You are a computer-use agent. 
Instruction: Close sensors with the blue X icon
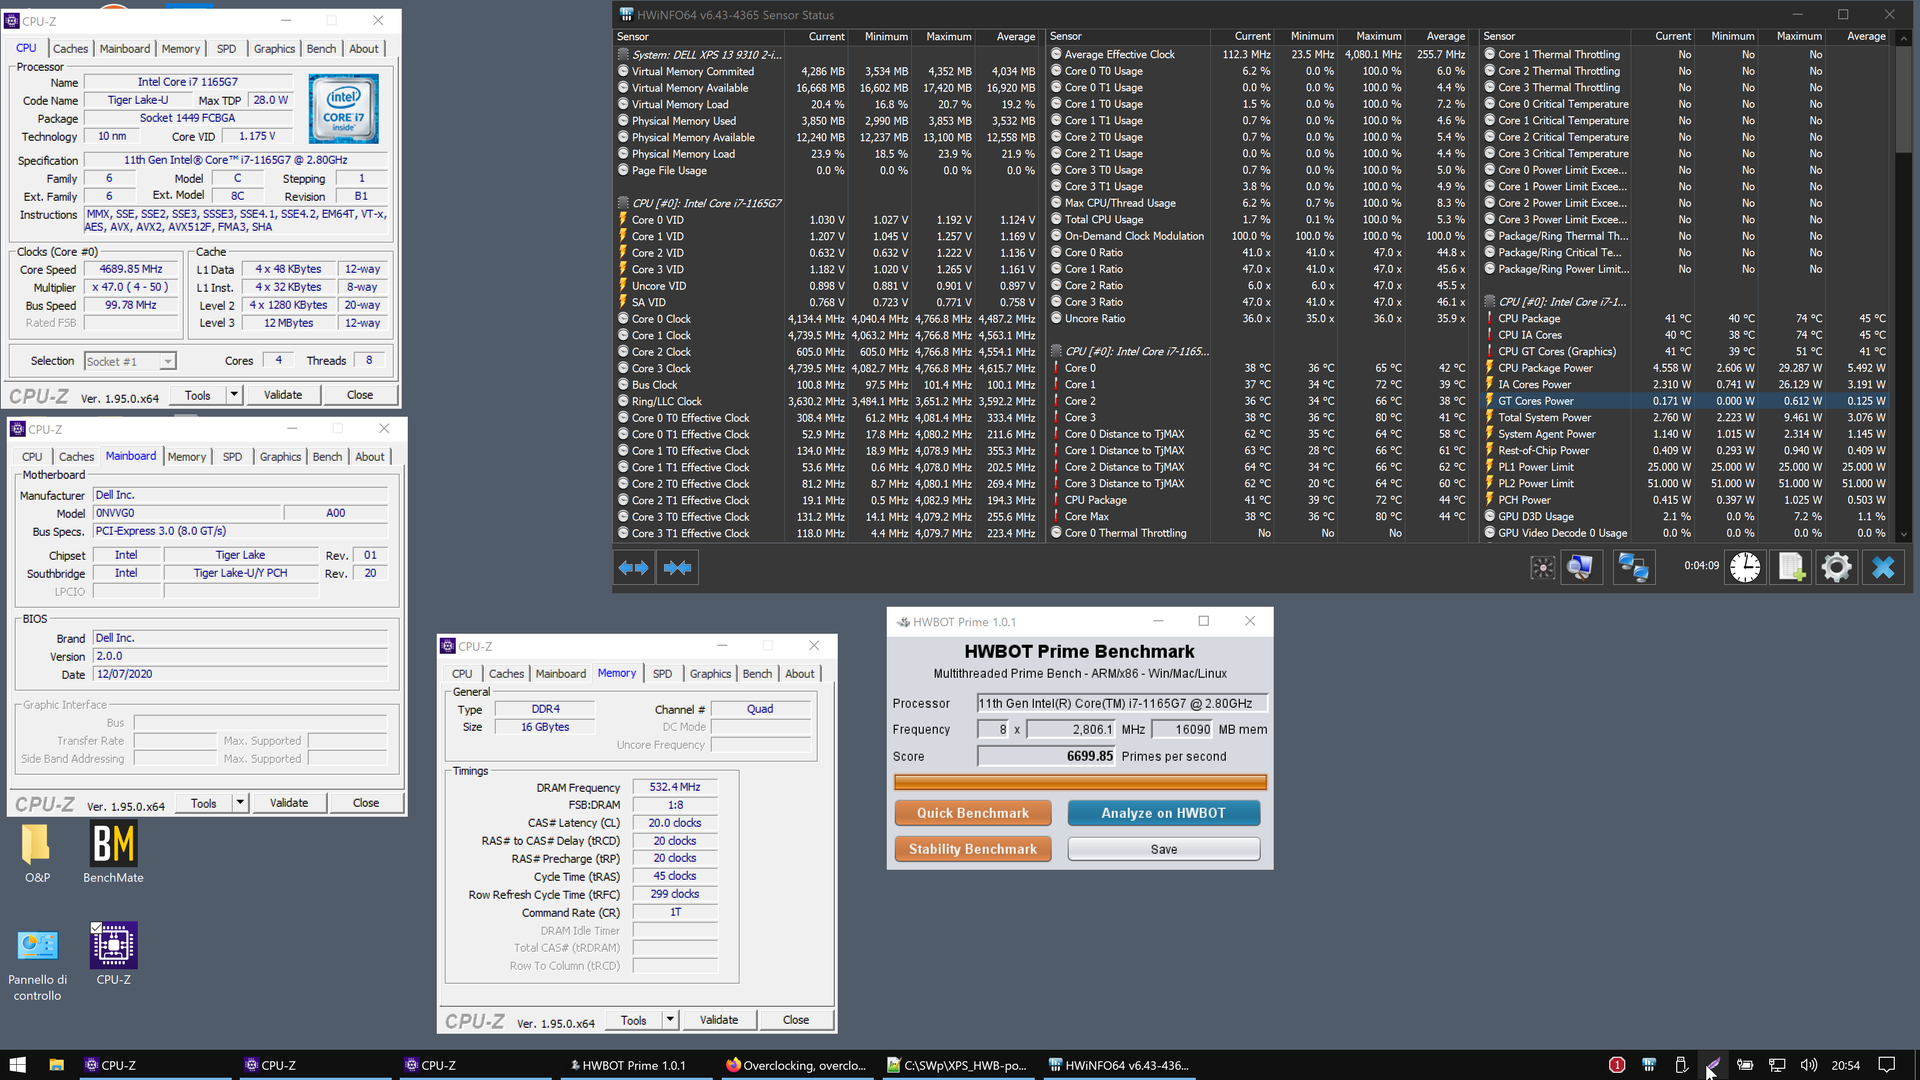click(1883, 567)
